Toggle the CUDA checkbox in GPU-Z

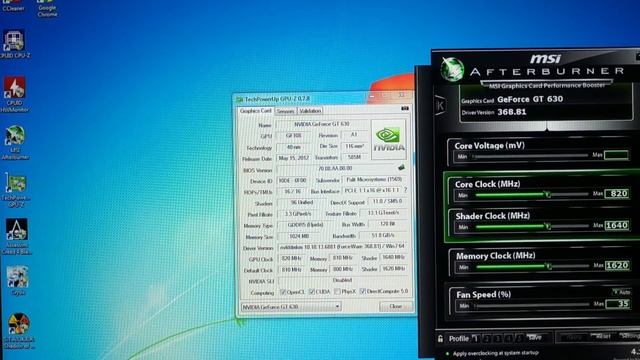[x=312, y=291]
